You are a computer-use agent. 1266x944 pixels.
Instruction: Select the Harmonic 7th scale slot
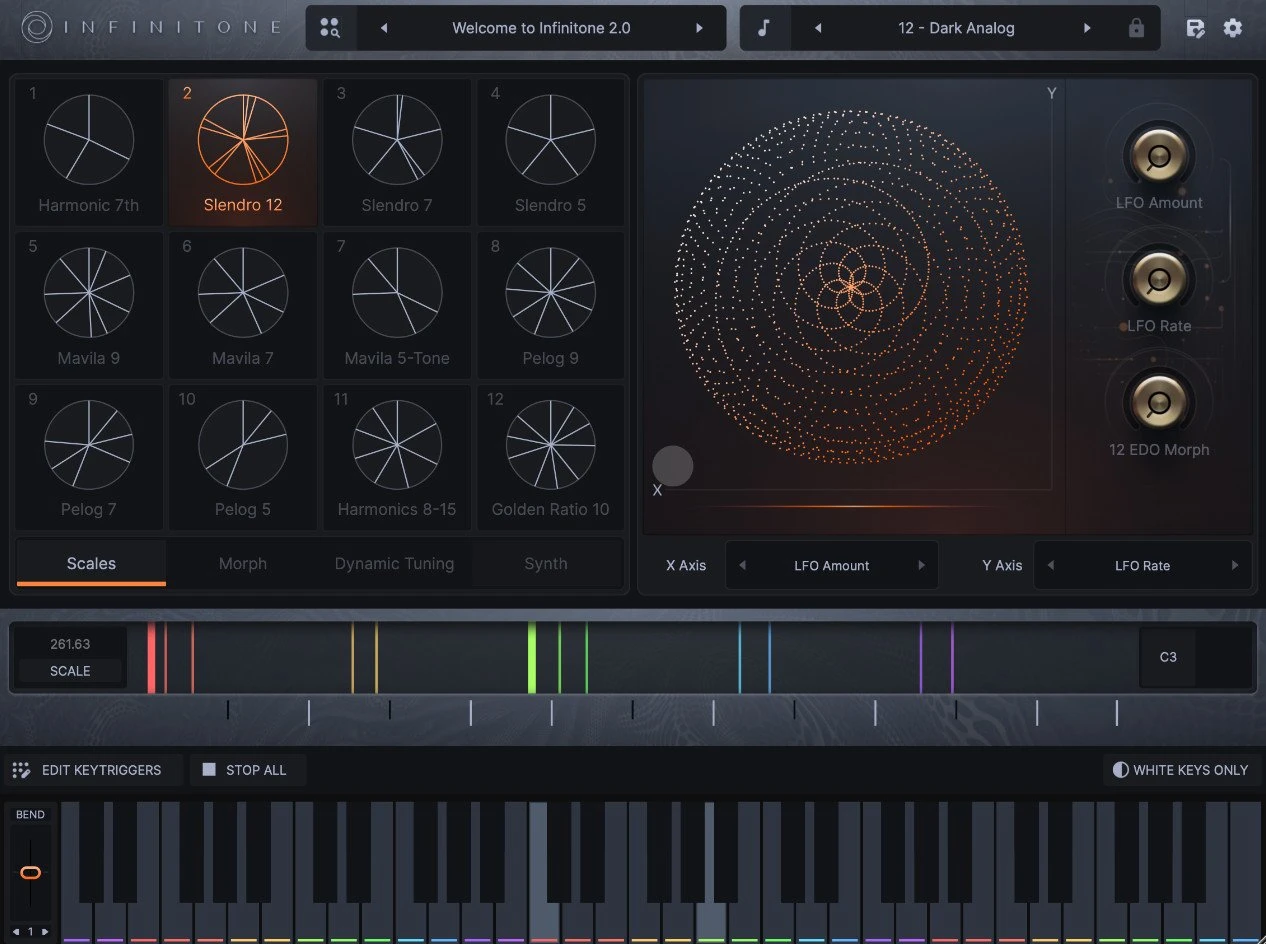point(89,152)
